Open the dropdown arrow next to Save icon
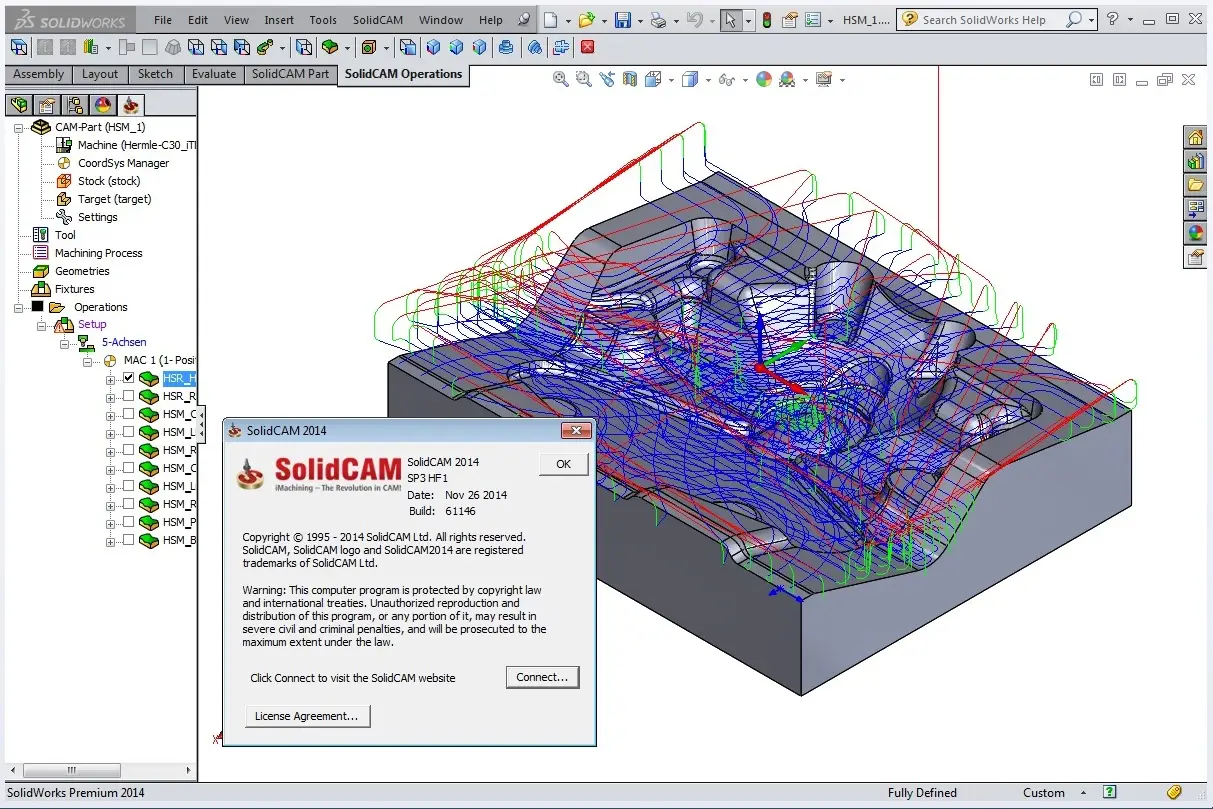Image resolution: width=1213 pixels, height=809 pixels. 639,20
